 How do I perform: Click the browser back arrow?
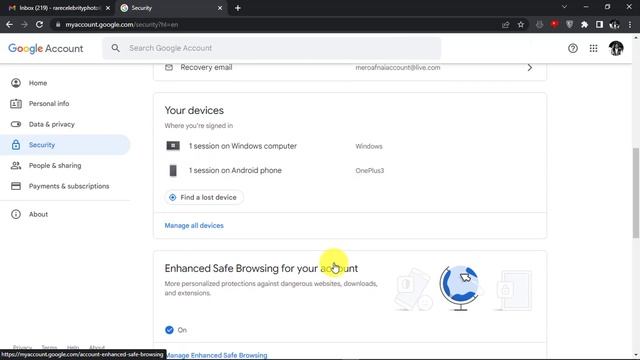pos(9,24)
